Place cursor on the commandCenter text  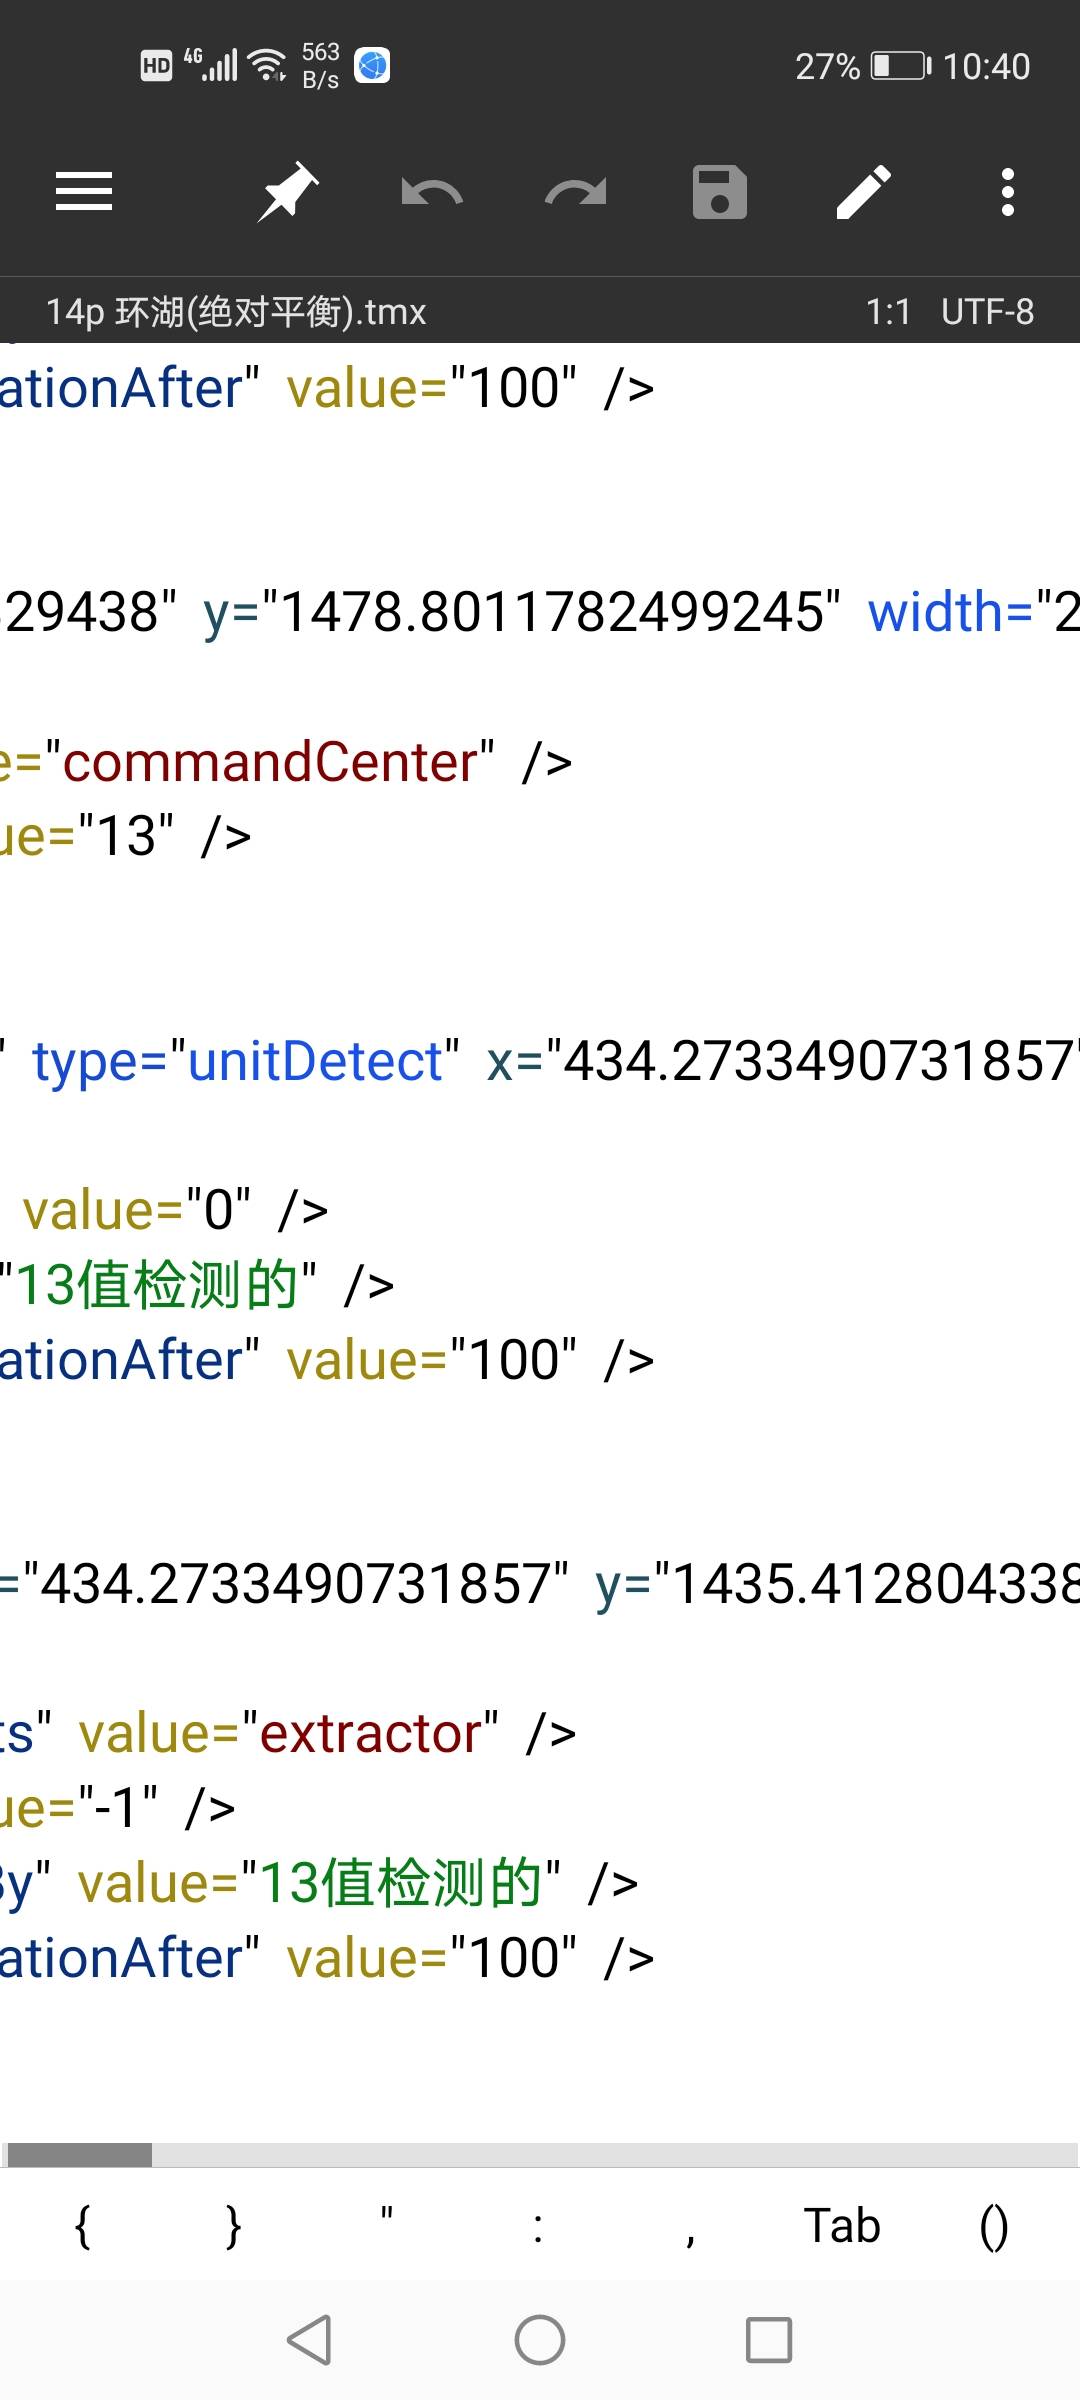pyautogui.click(x=270, y=762)
